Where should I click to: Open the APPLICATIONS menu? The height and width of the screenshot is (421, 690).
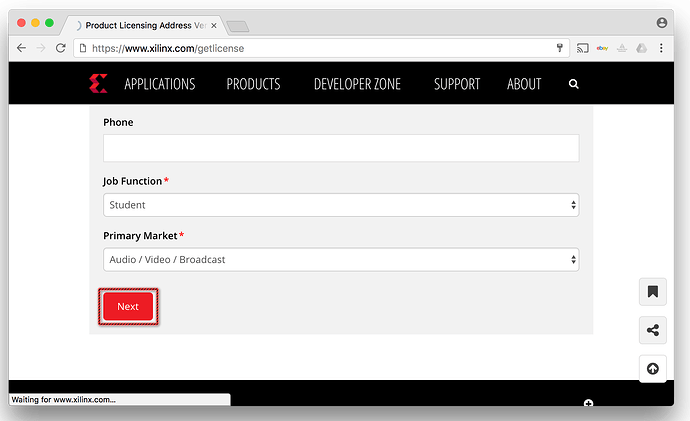point(160,84)
